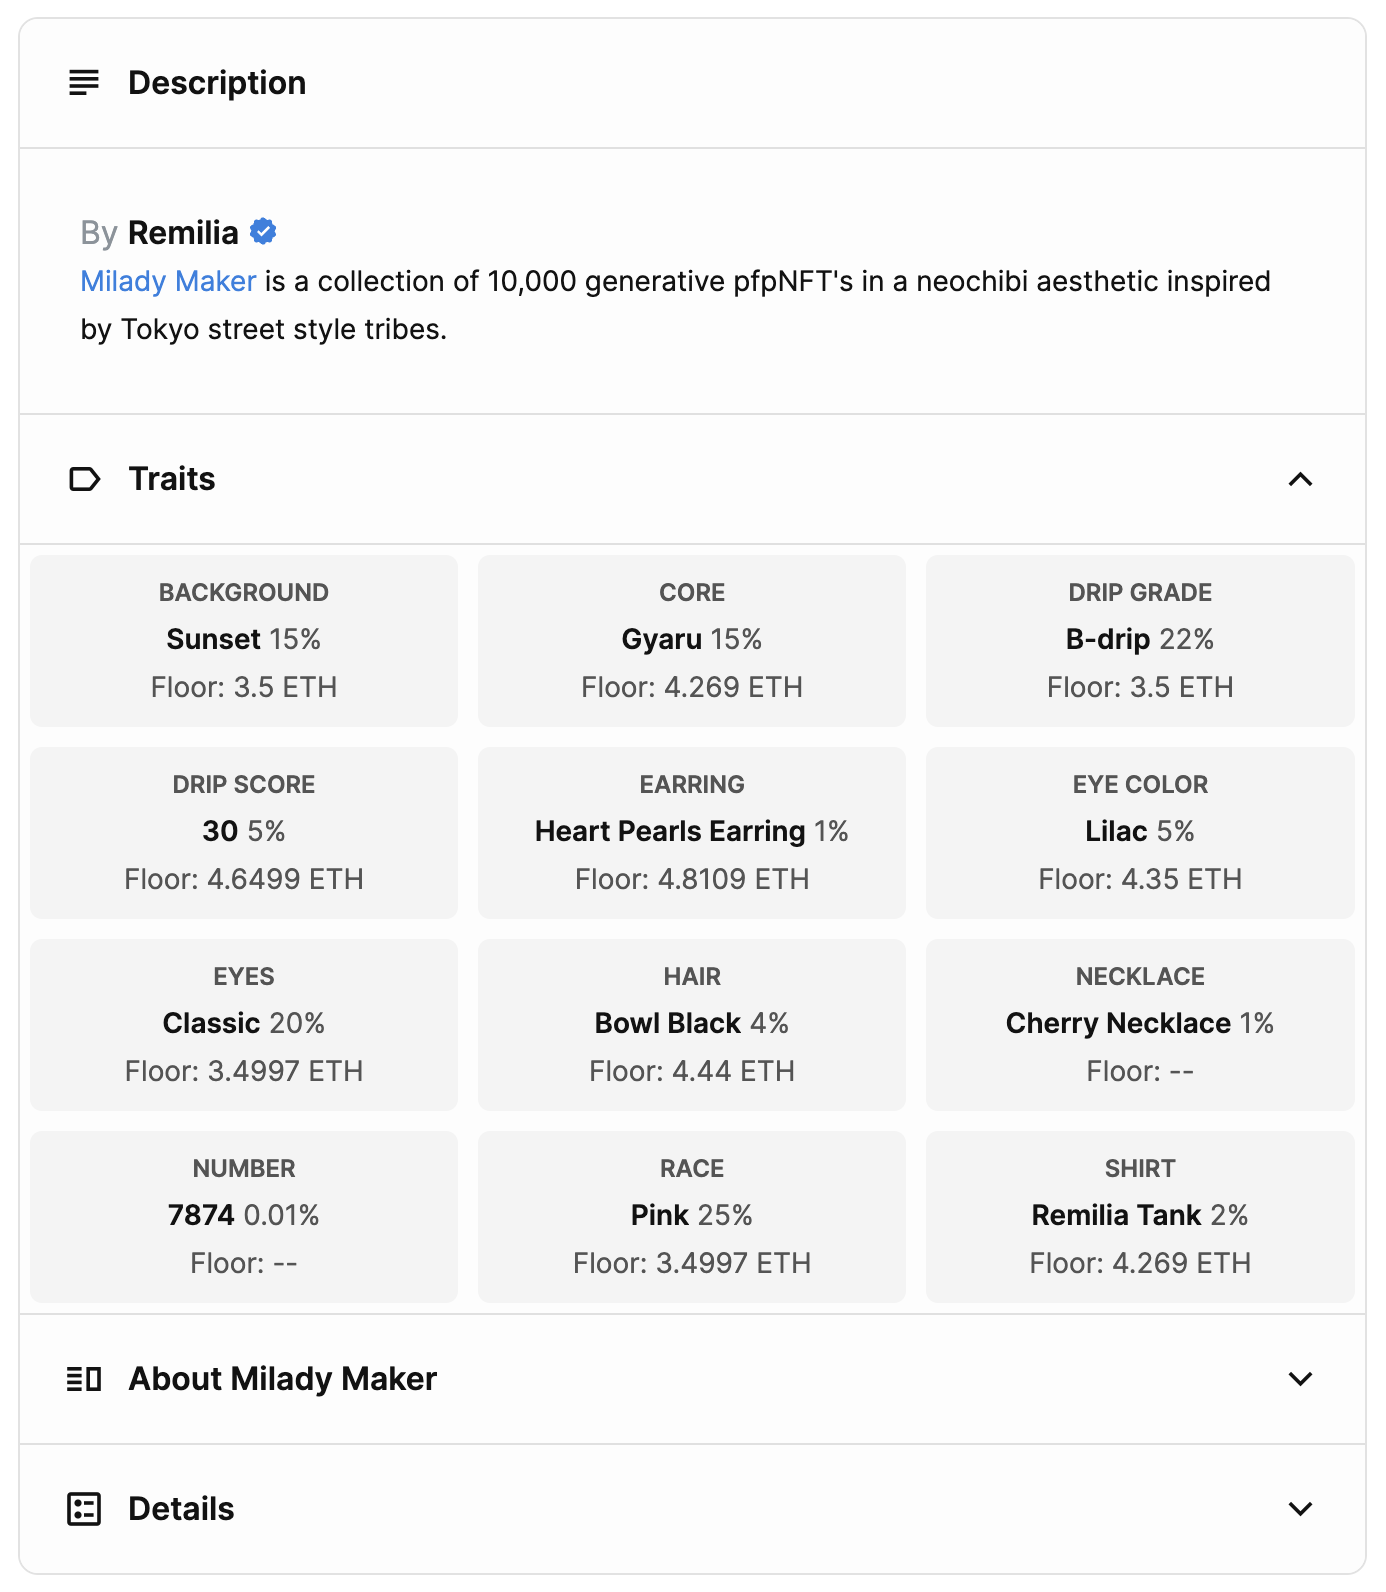The width and height of the screenshot is (1386, 1592).
Task: Click the verified badge next to Remilia
Action: click(x=263, y=232)
